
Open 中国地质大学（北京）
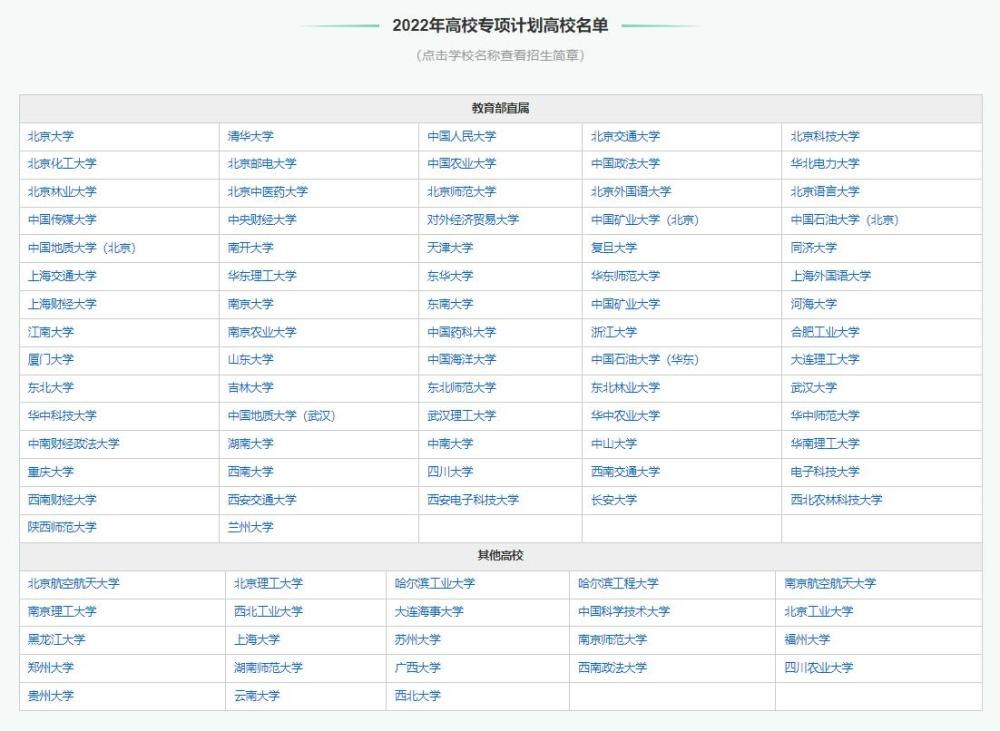pyautogui.click(x=82, y=248)
